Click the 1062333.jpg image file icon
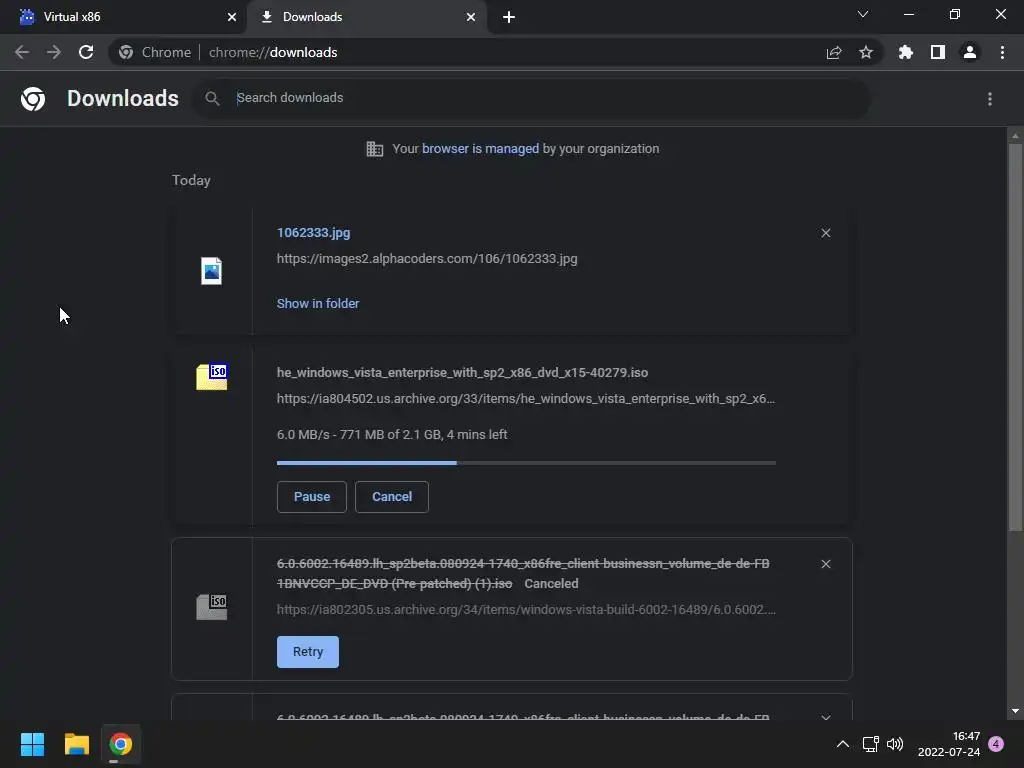 point(212,271)
